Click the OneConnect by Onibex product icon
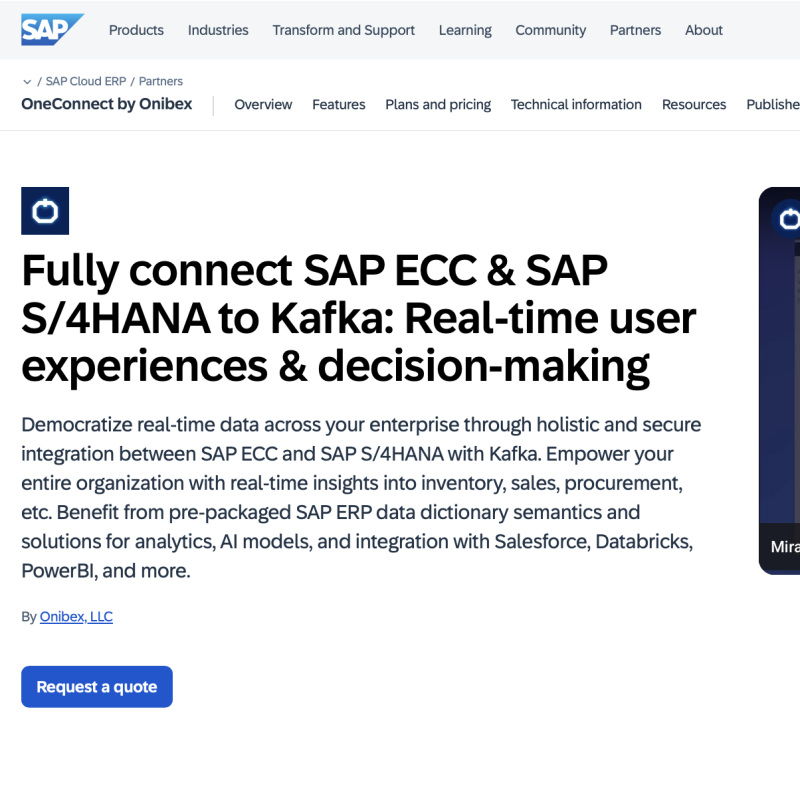This screenshot has width=800, height=800. 45,211
